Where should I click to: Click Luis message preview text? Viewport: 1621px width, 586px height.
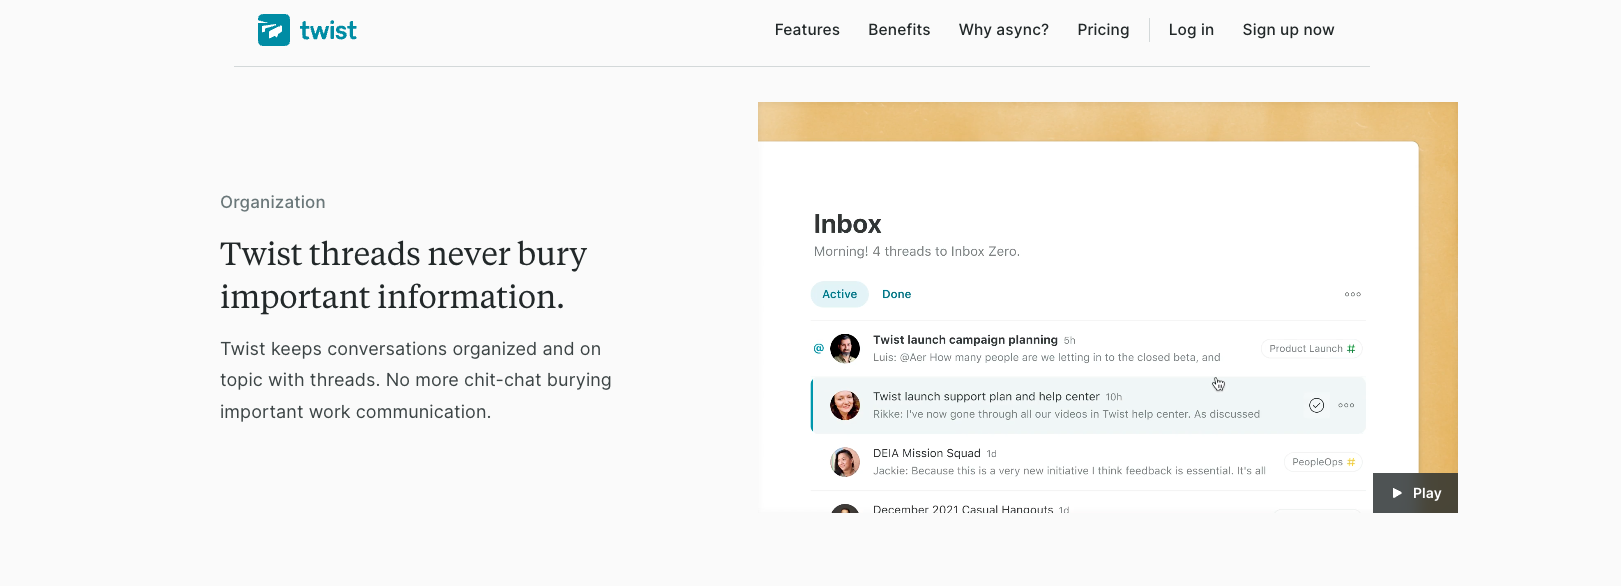[x=1047, y=357]
